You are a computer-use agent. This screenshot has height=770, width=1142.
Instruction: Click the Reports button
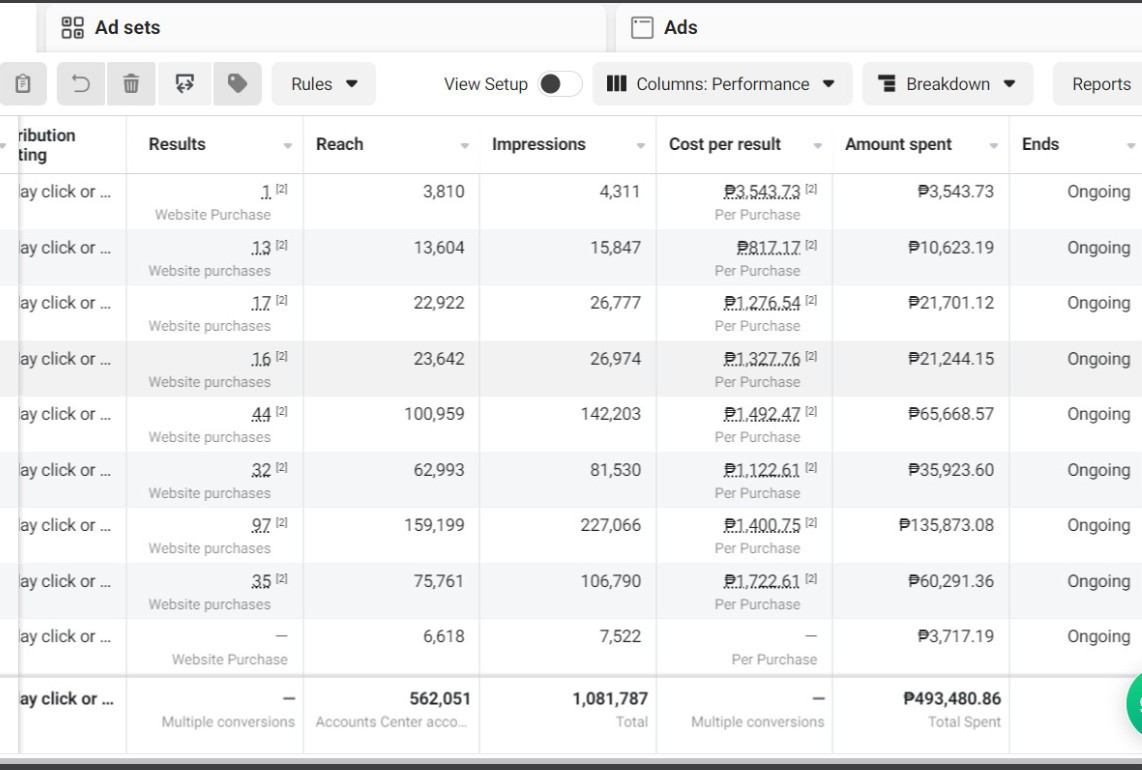coord(1100,84)
